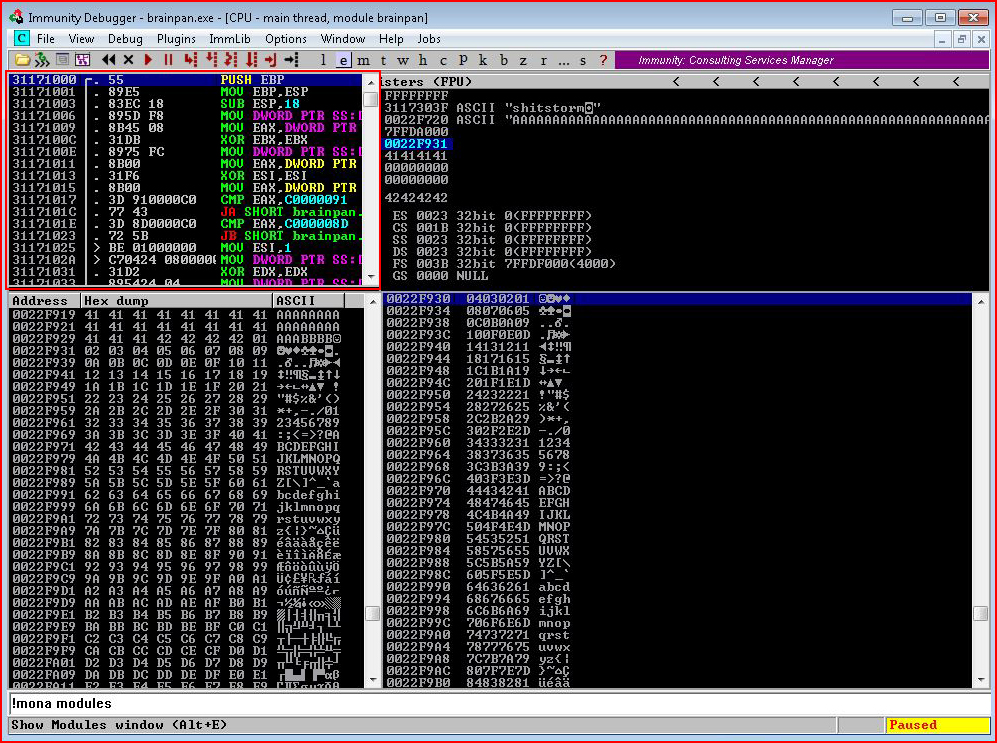
Task: Click the Go to address arrow icon
Action: click(292, 60)
